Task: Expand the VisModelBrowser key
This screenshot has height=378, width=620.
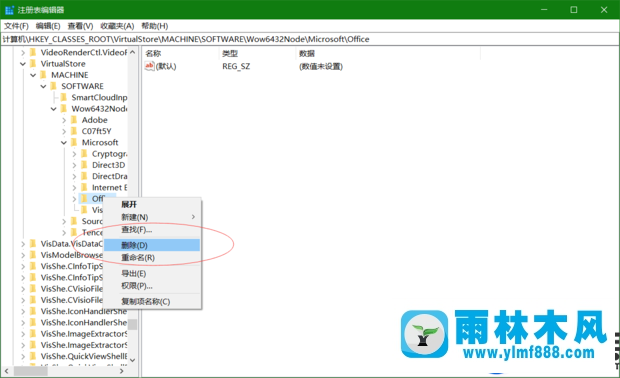Action: coord(23,255)
